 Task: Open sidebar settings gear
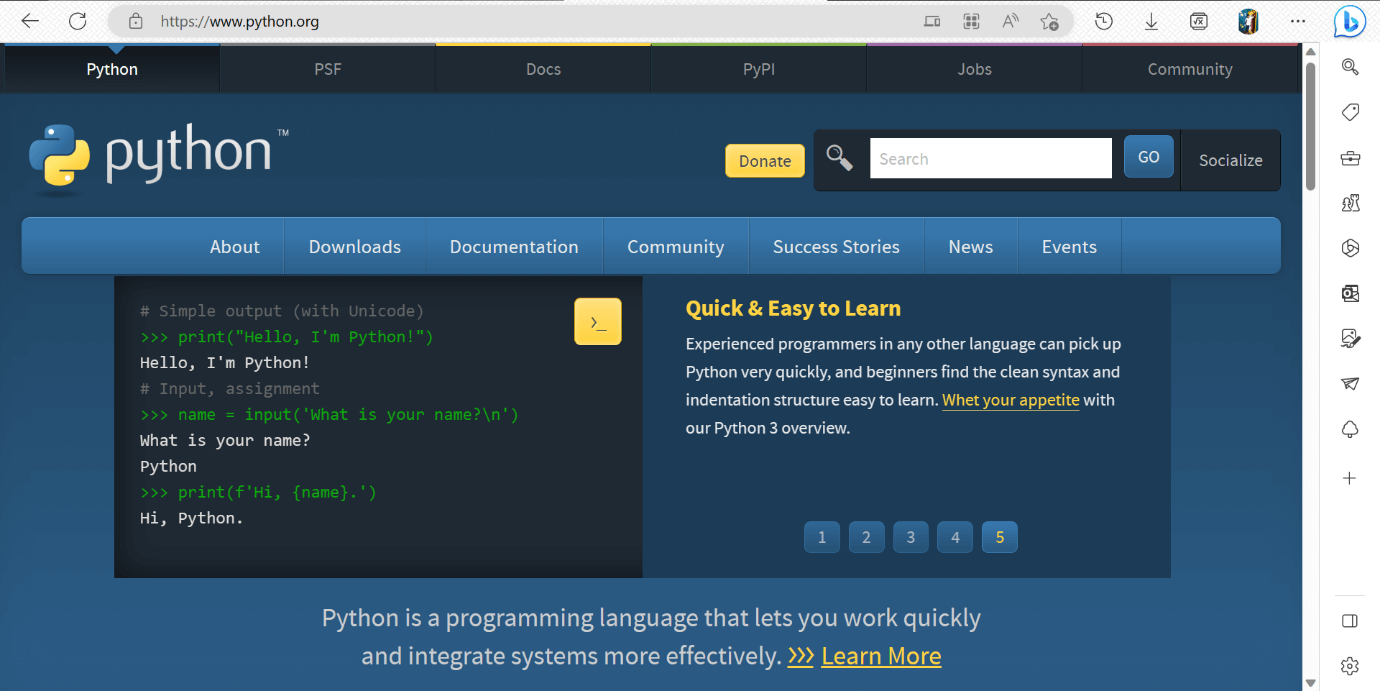[x=1350, y=665]
